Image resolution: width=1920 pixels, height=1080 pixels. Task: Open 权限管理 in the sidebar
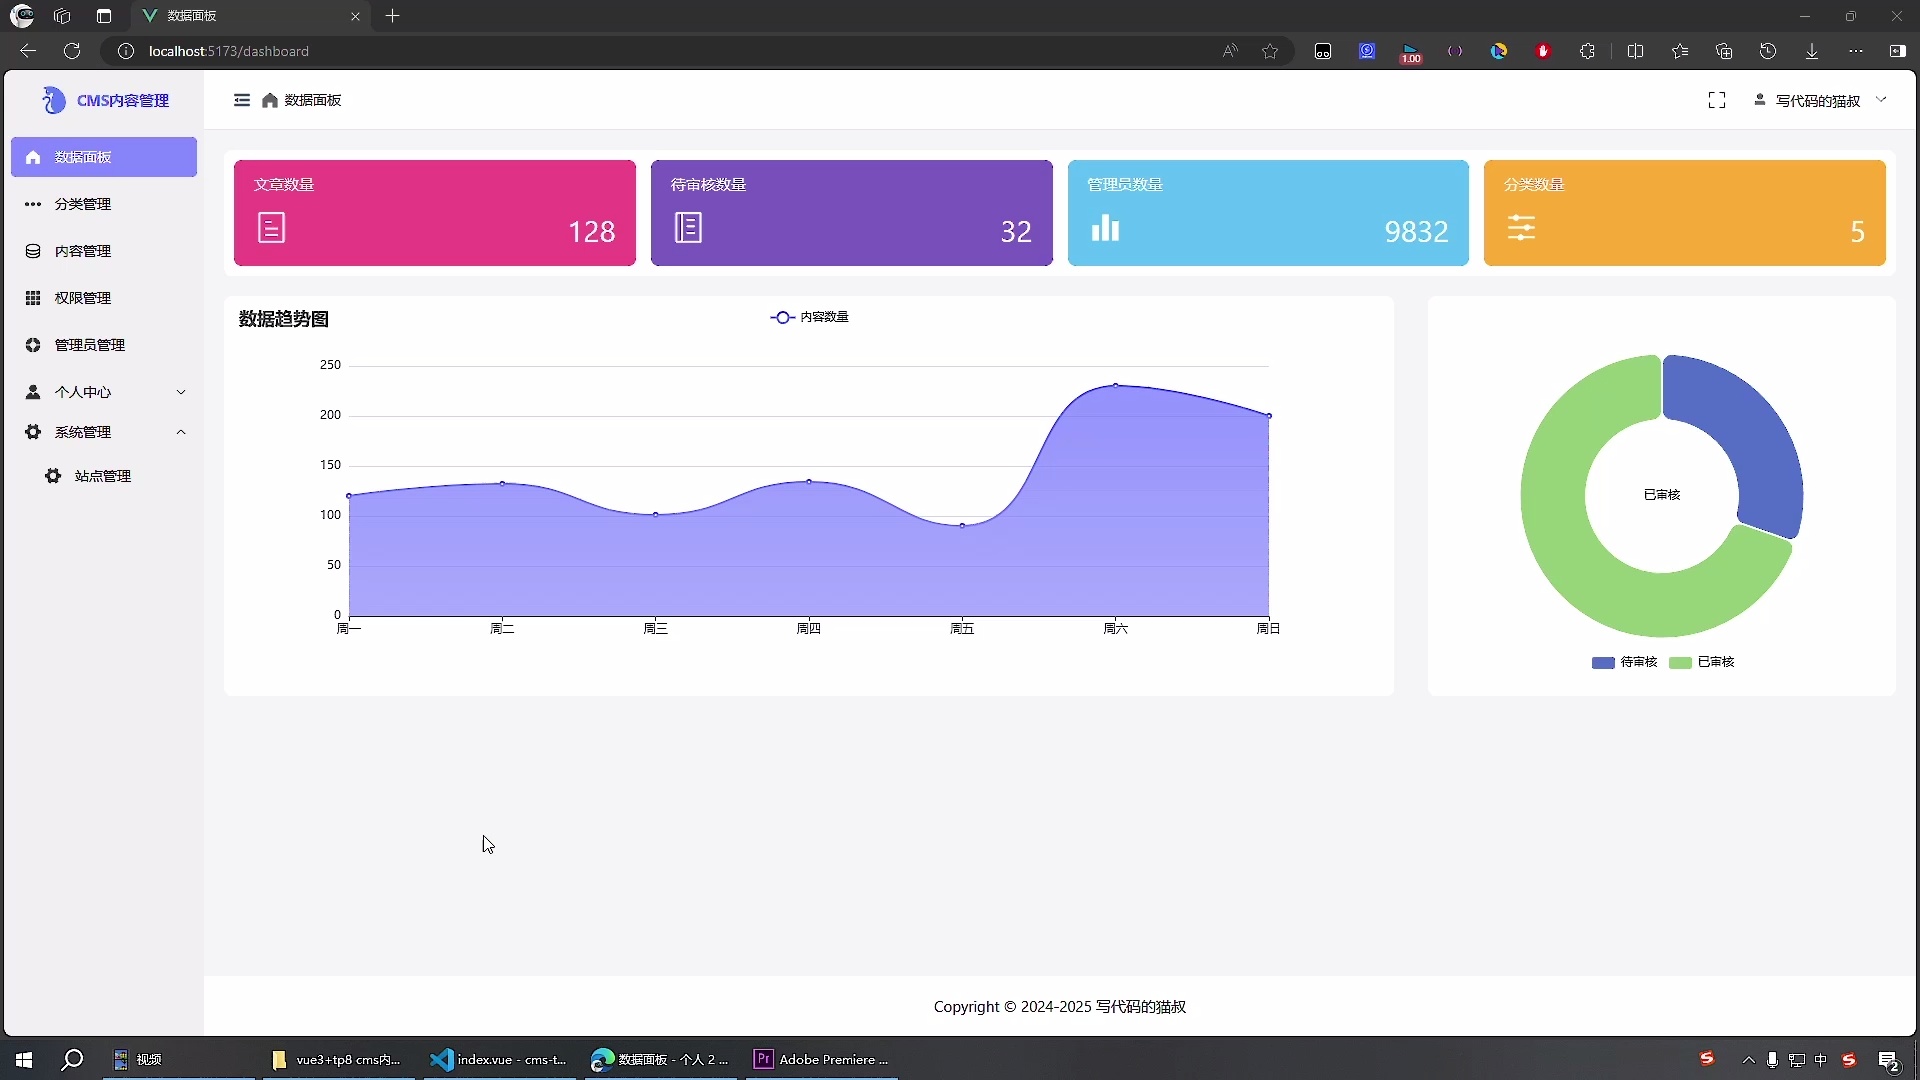104,298
